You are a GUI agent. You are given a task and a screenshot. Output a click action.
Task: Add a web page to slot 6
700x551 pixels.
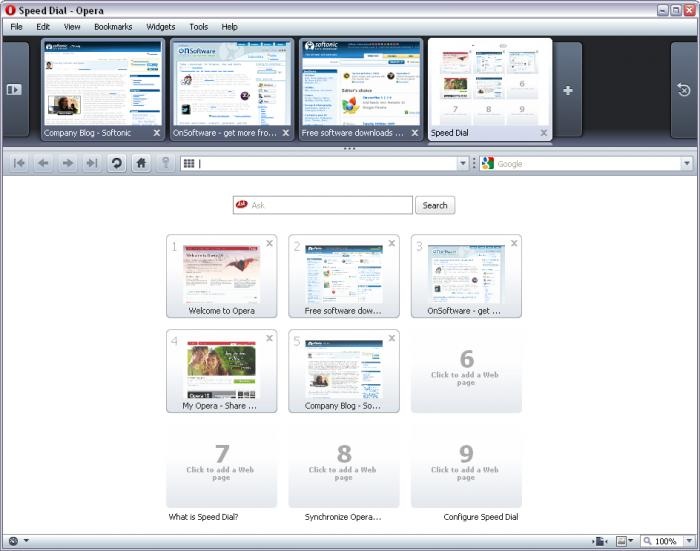pos(466,371)
